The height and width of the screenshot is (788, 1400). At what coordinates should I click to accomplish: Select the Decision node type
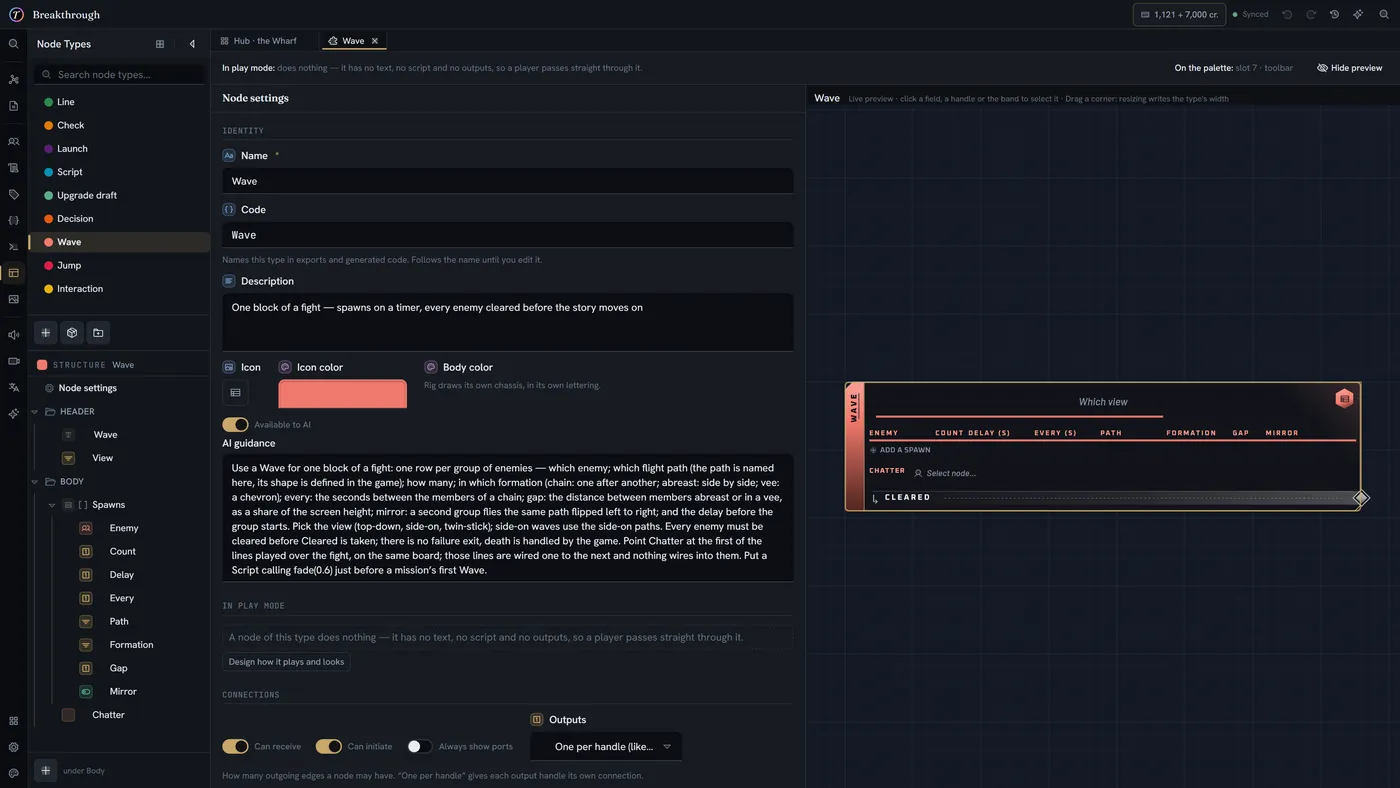click(x=119, y=219)
